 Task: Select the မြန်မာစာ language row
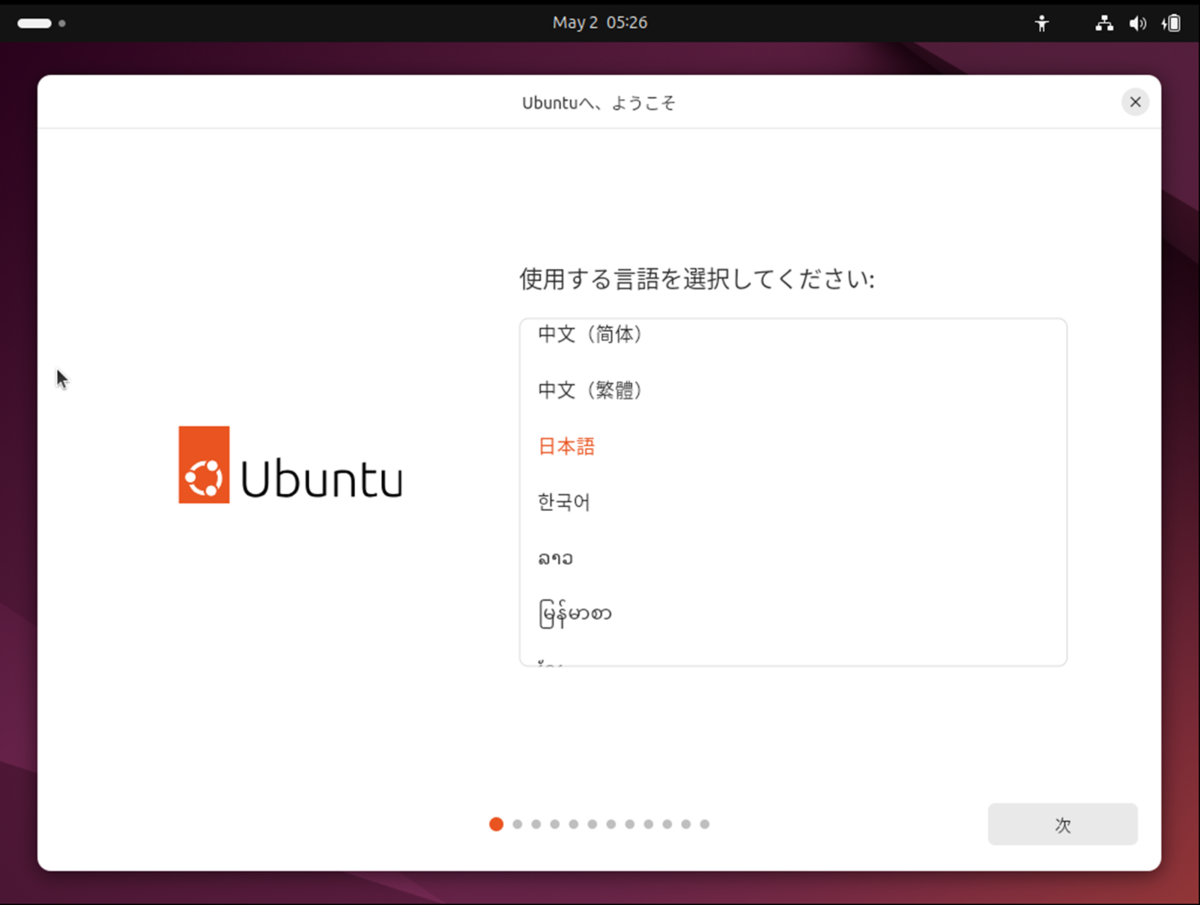point(793,613)
